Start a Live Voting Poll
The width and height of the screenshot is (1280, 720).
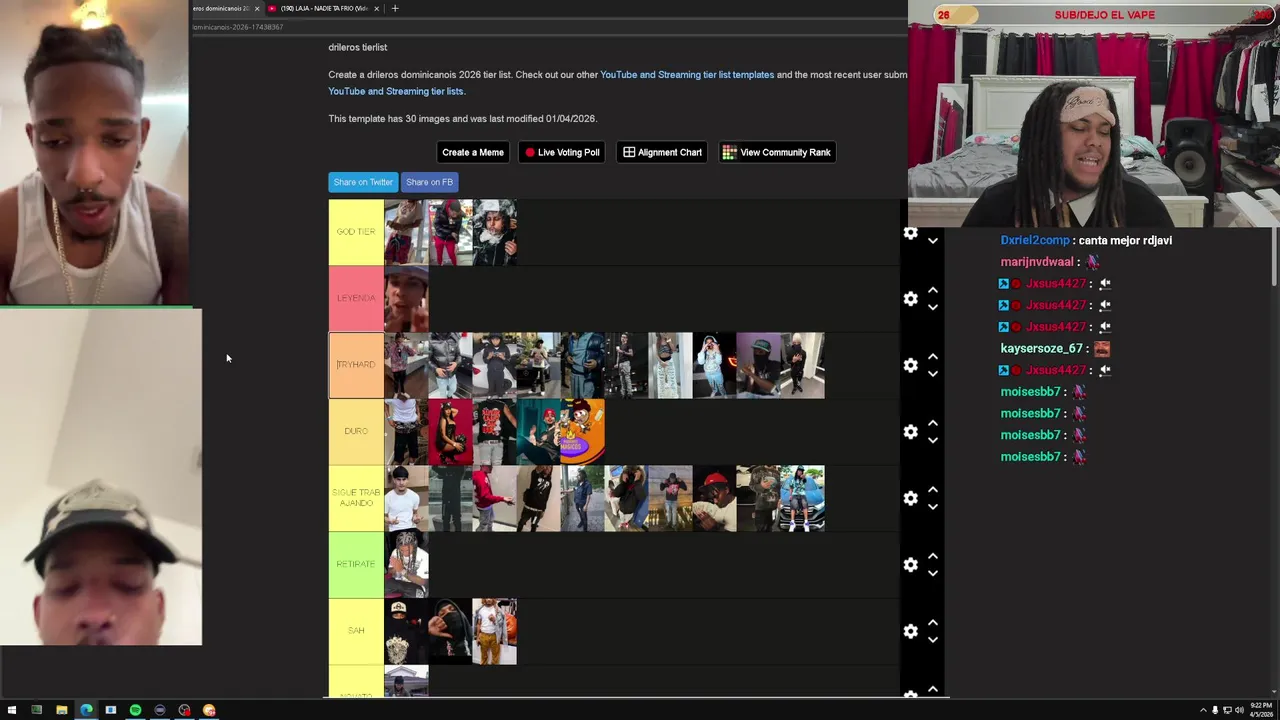click(562, 152)
